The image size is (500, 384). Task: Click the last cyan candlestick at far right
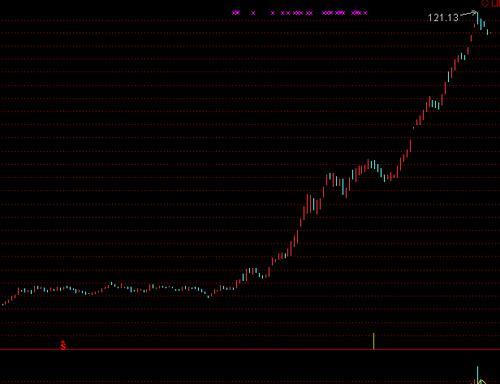[x=488, y=32]
